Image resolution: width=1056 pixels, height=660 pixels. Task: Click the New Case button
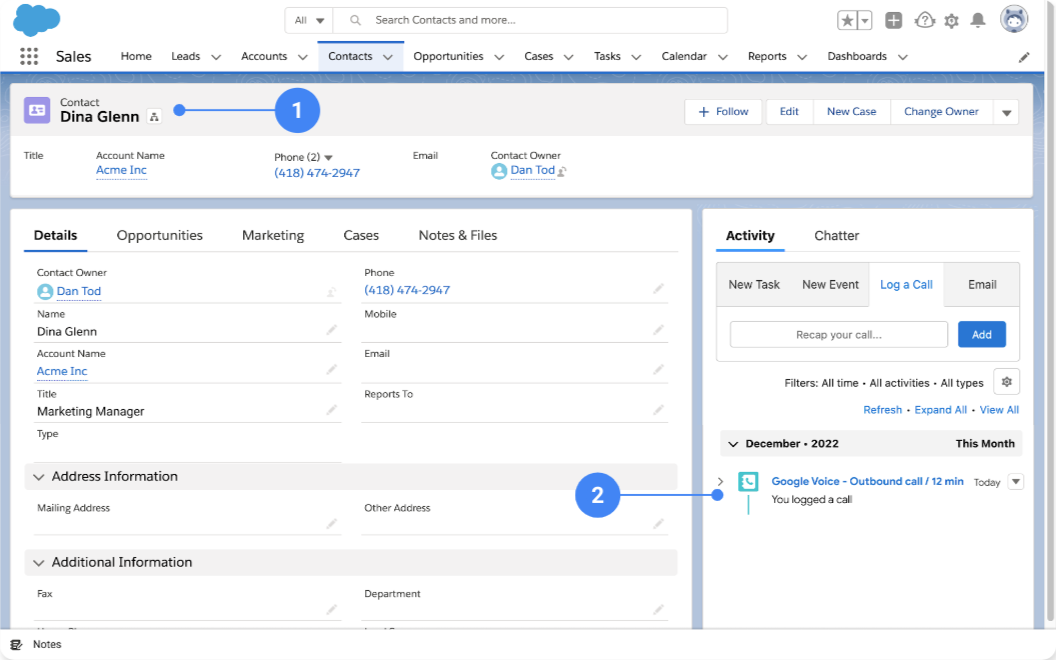point(851,112)
